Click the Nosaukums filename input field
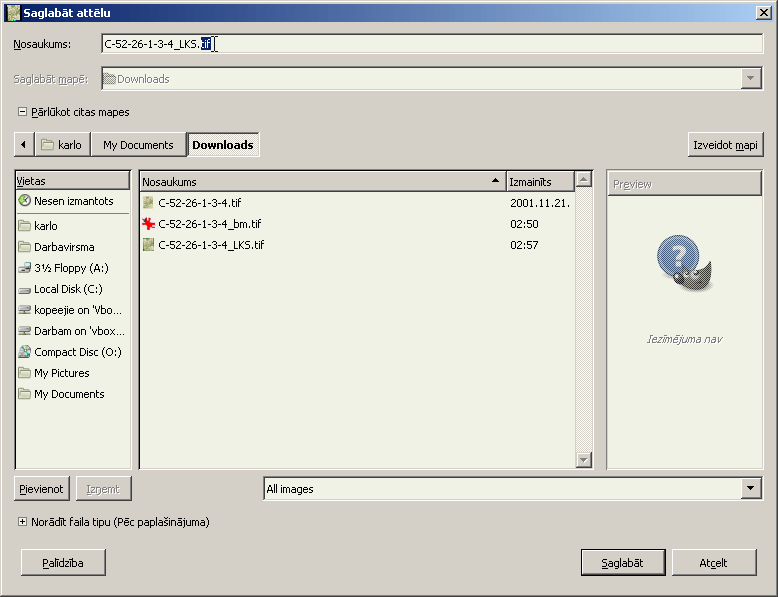778x597 pixels. click(x=432, y=44)
